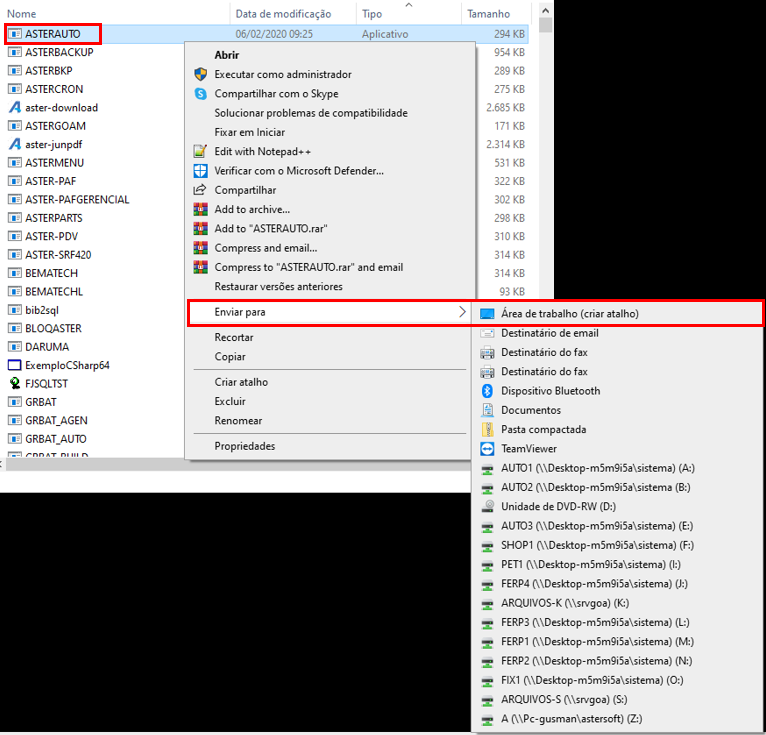Viewport: 766px width, 735px height.
Task: Click the Skype icon in the context menu
Action: pos(200,94)
